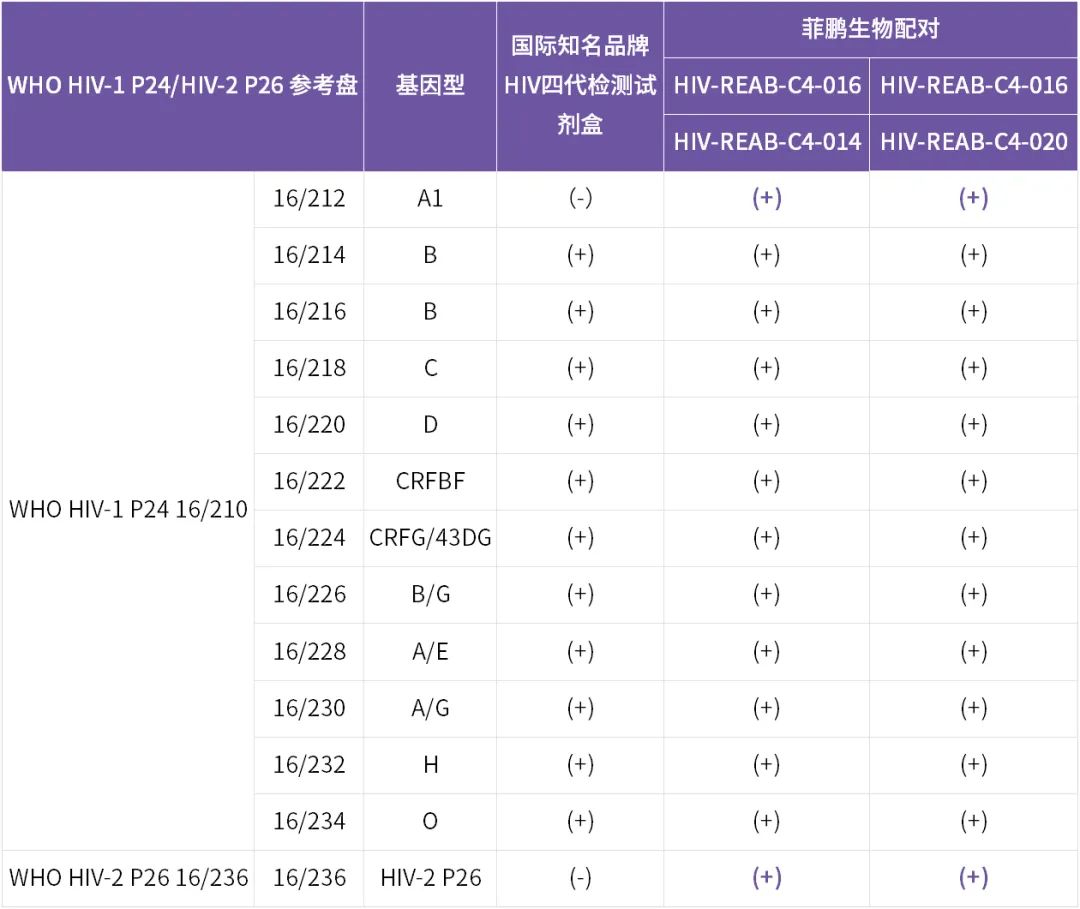The height and width of the screenshot is (909, 1080).
Task: Click the 16/212 sample number cell
Action: coord(309,198)
